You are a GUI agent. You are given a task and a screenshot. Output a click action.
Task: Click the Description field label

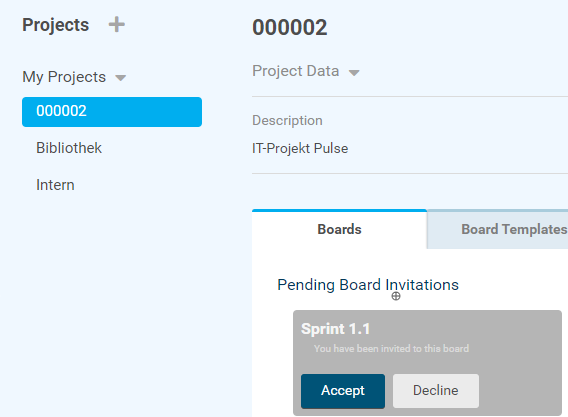click(x=287, y=121)
